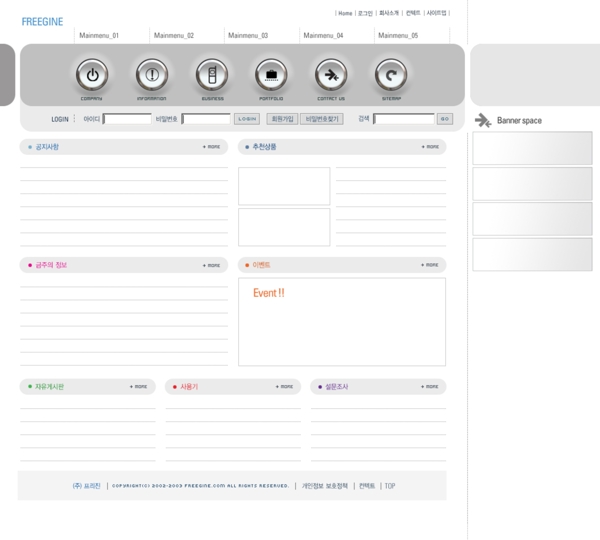
Task: Open the Portfolio briefcase icon
Action: pyautogui.click(x=271, y=75)
